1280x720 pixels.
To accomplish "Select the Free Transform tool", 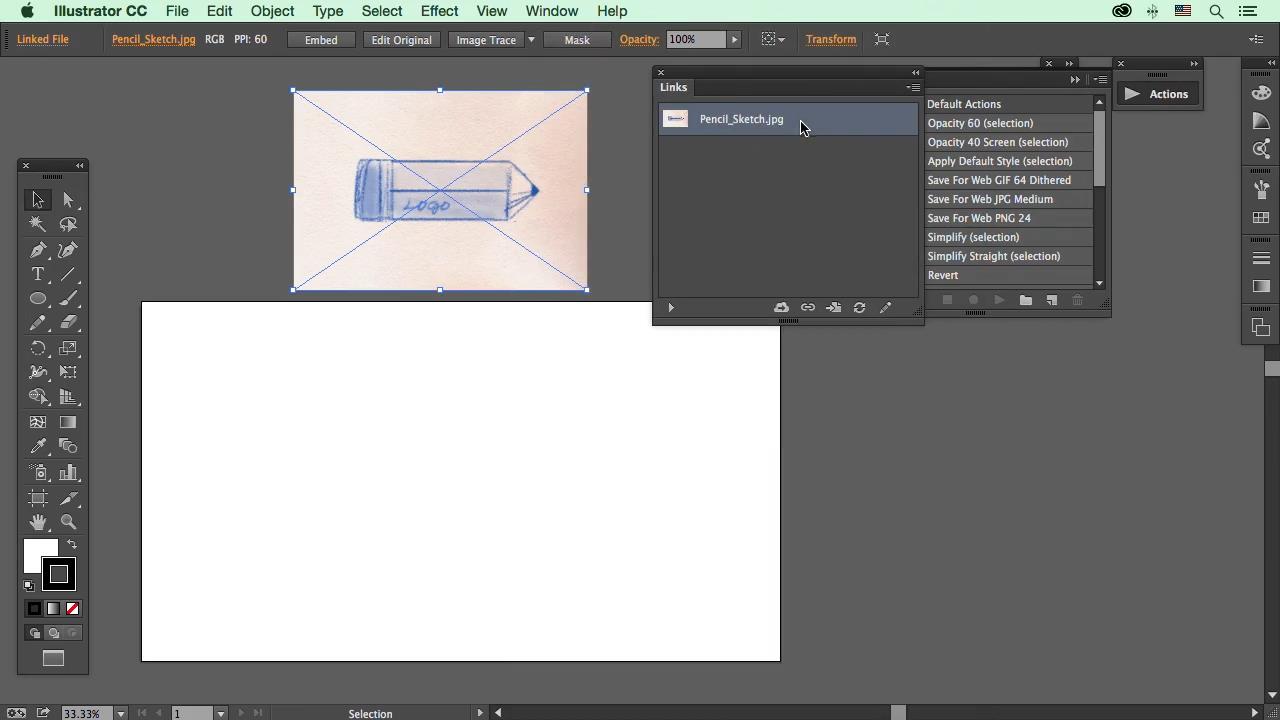I will point(68,372).
